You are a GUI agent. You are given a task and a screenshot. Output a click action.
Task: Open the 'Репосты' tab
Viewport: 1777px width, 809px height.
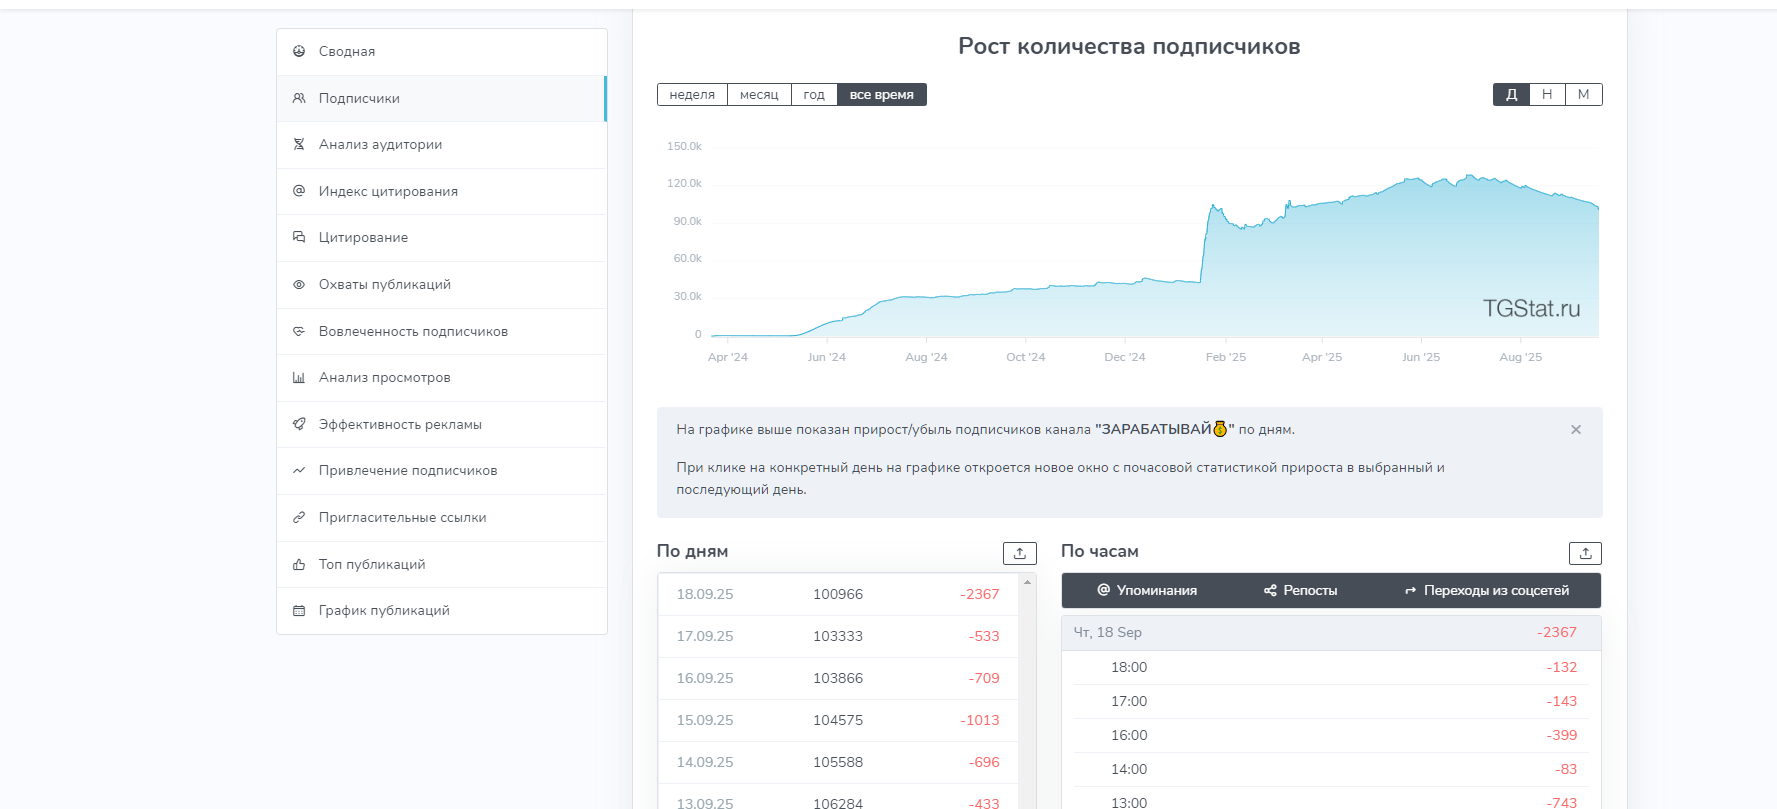pos(1301,591)
